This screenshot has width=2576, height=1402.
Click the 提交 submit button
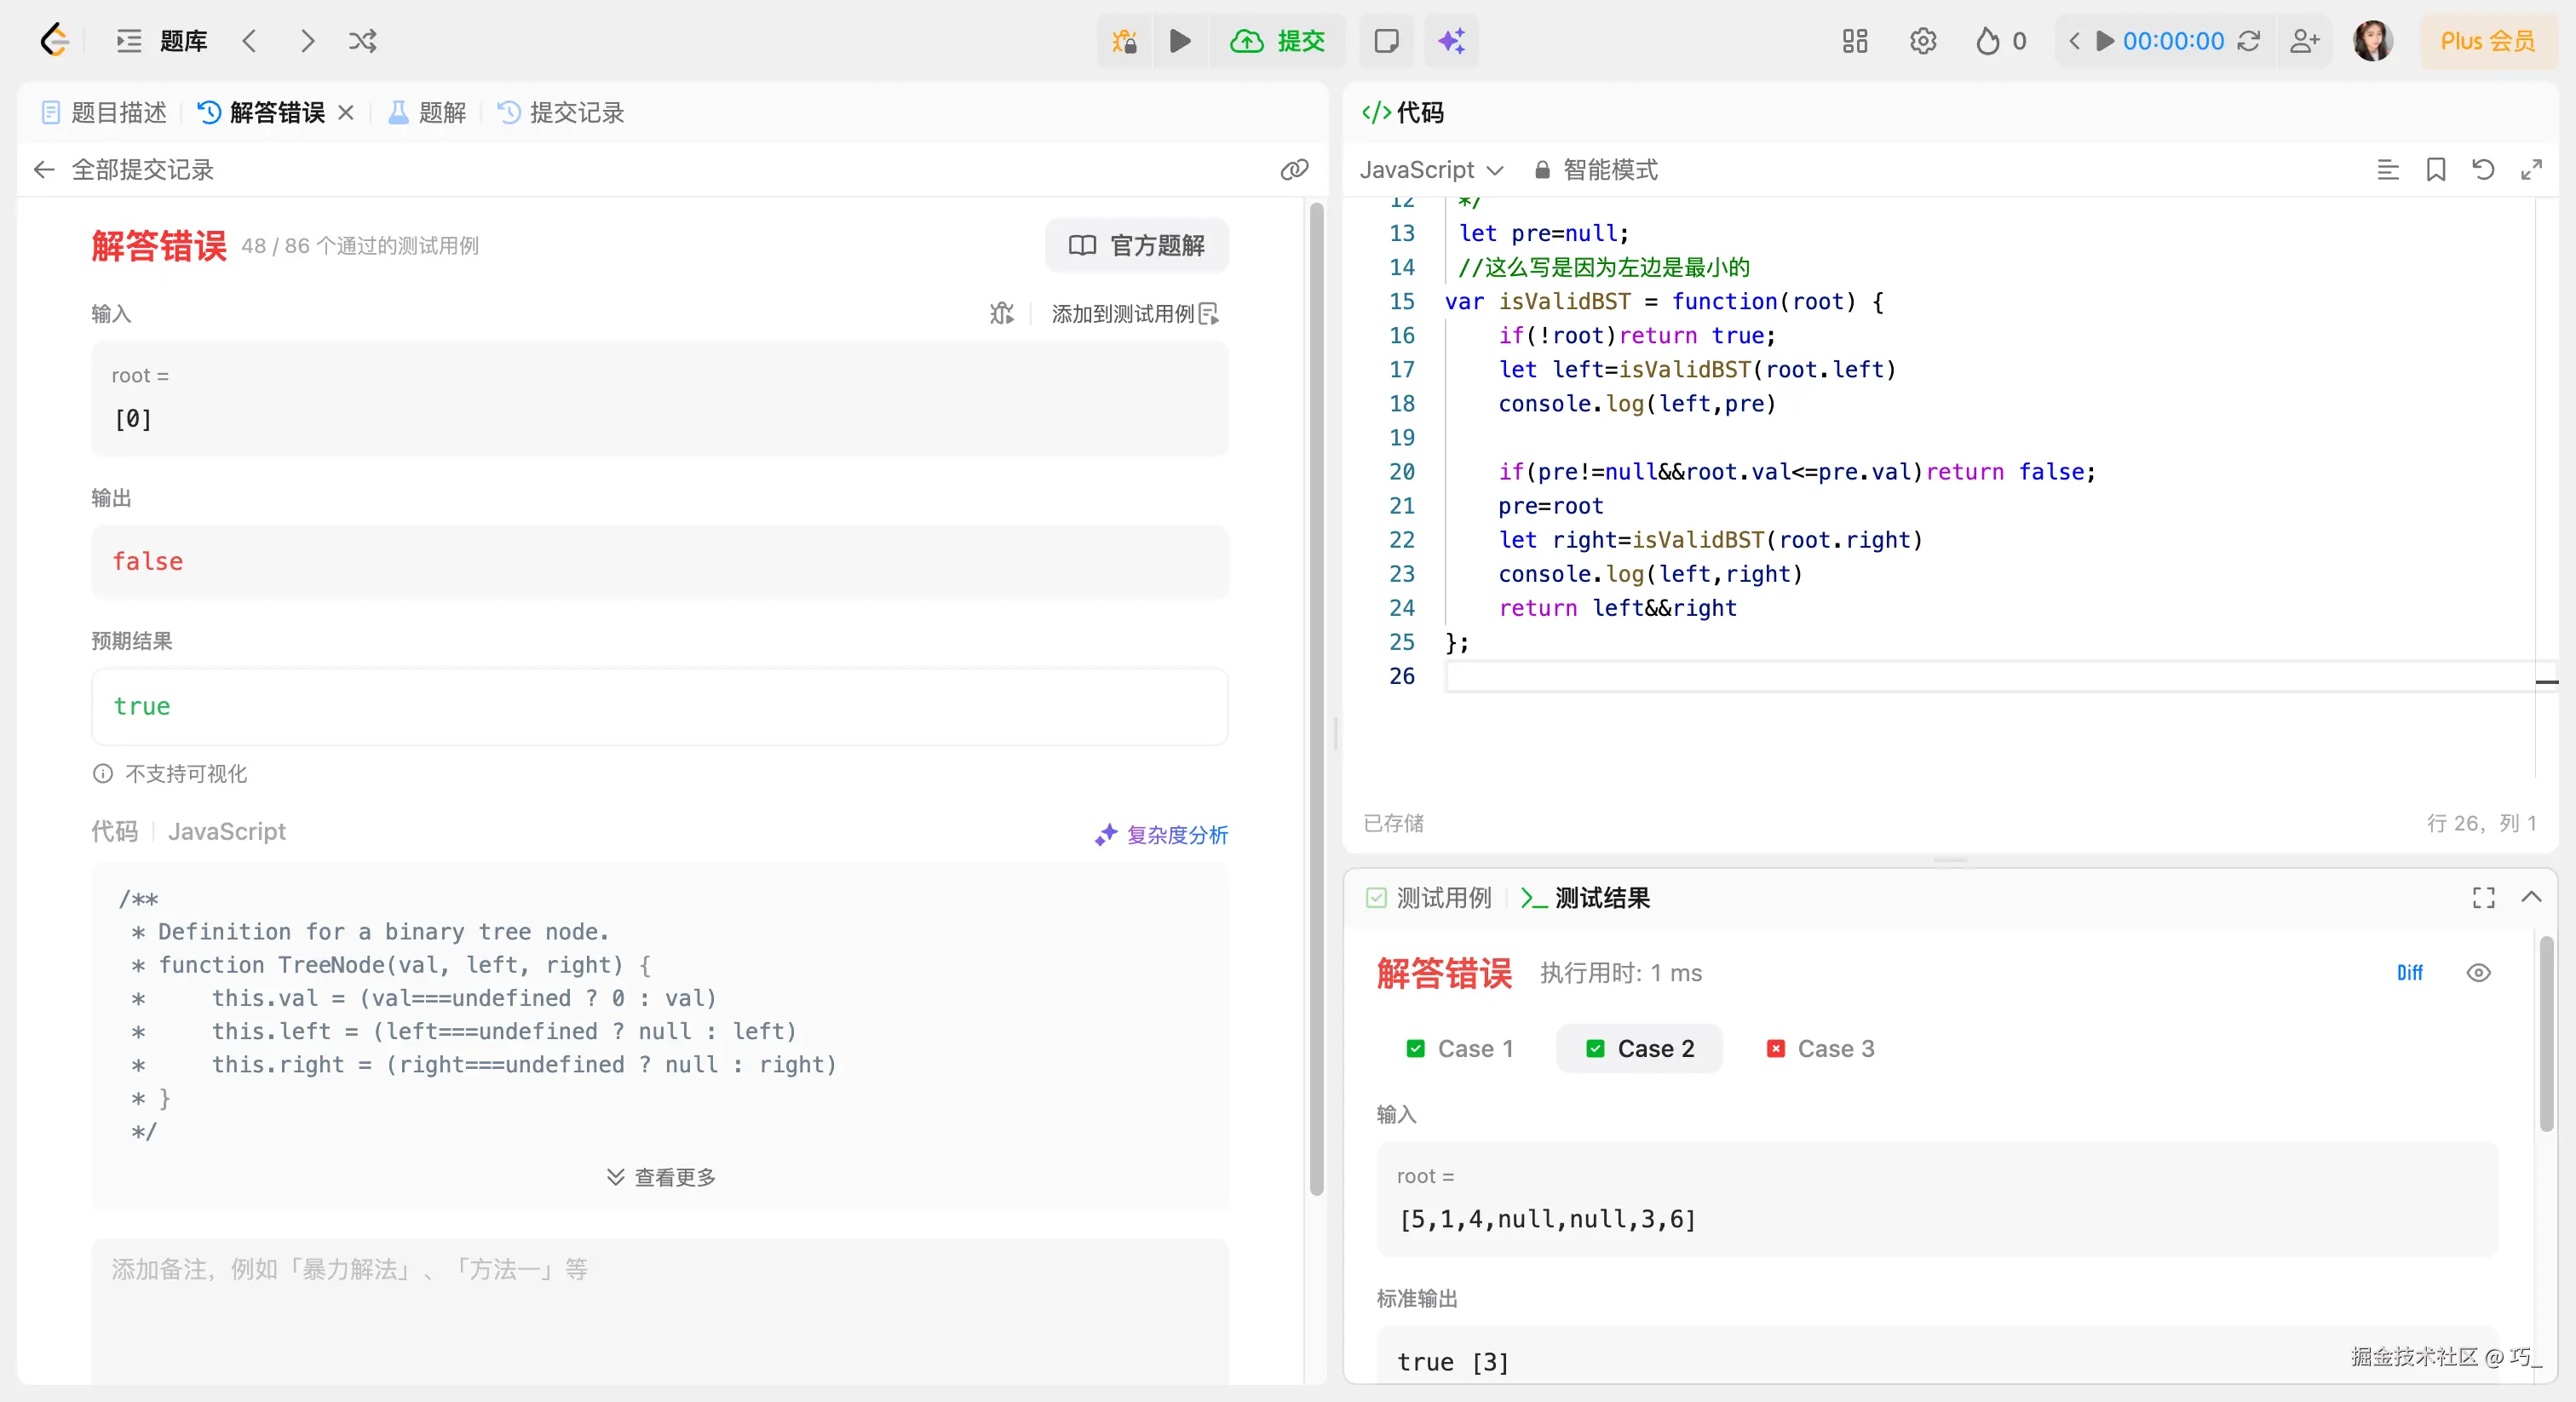click(1278, 41)
